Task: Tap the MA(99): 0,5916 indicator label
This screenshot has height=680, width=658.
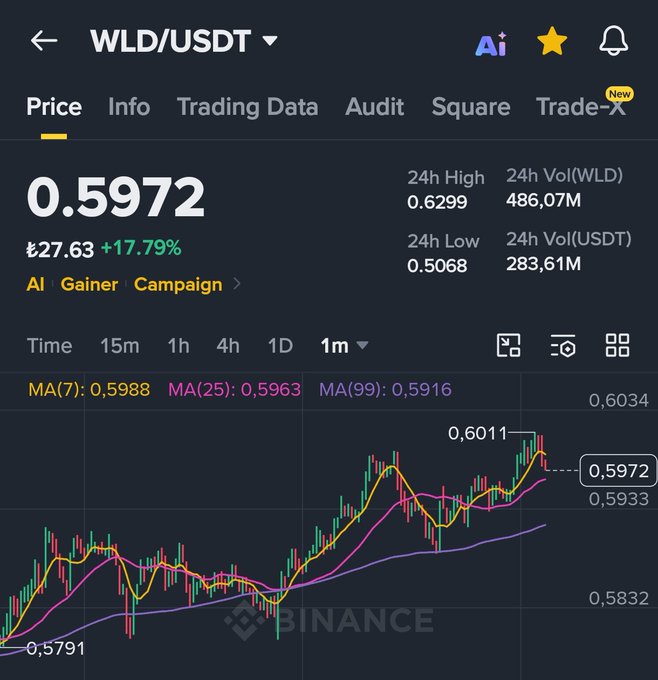Action: coord(385,389)
